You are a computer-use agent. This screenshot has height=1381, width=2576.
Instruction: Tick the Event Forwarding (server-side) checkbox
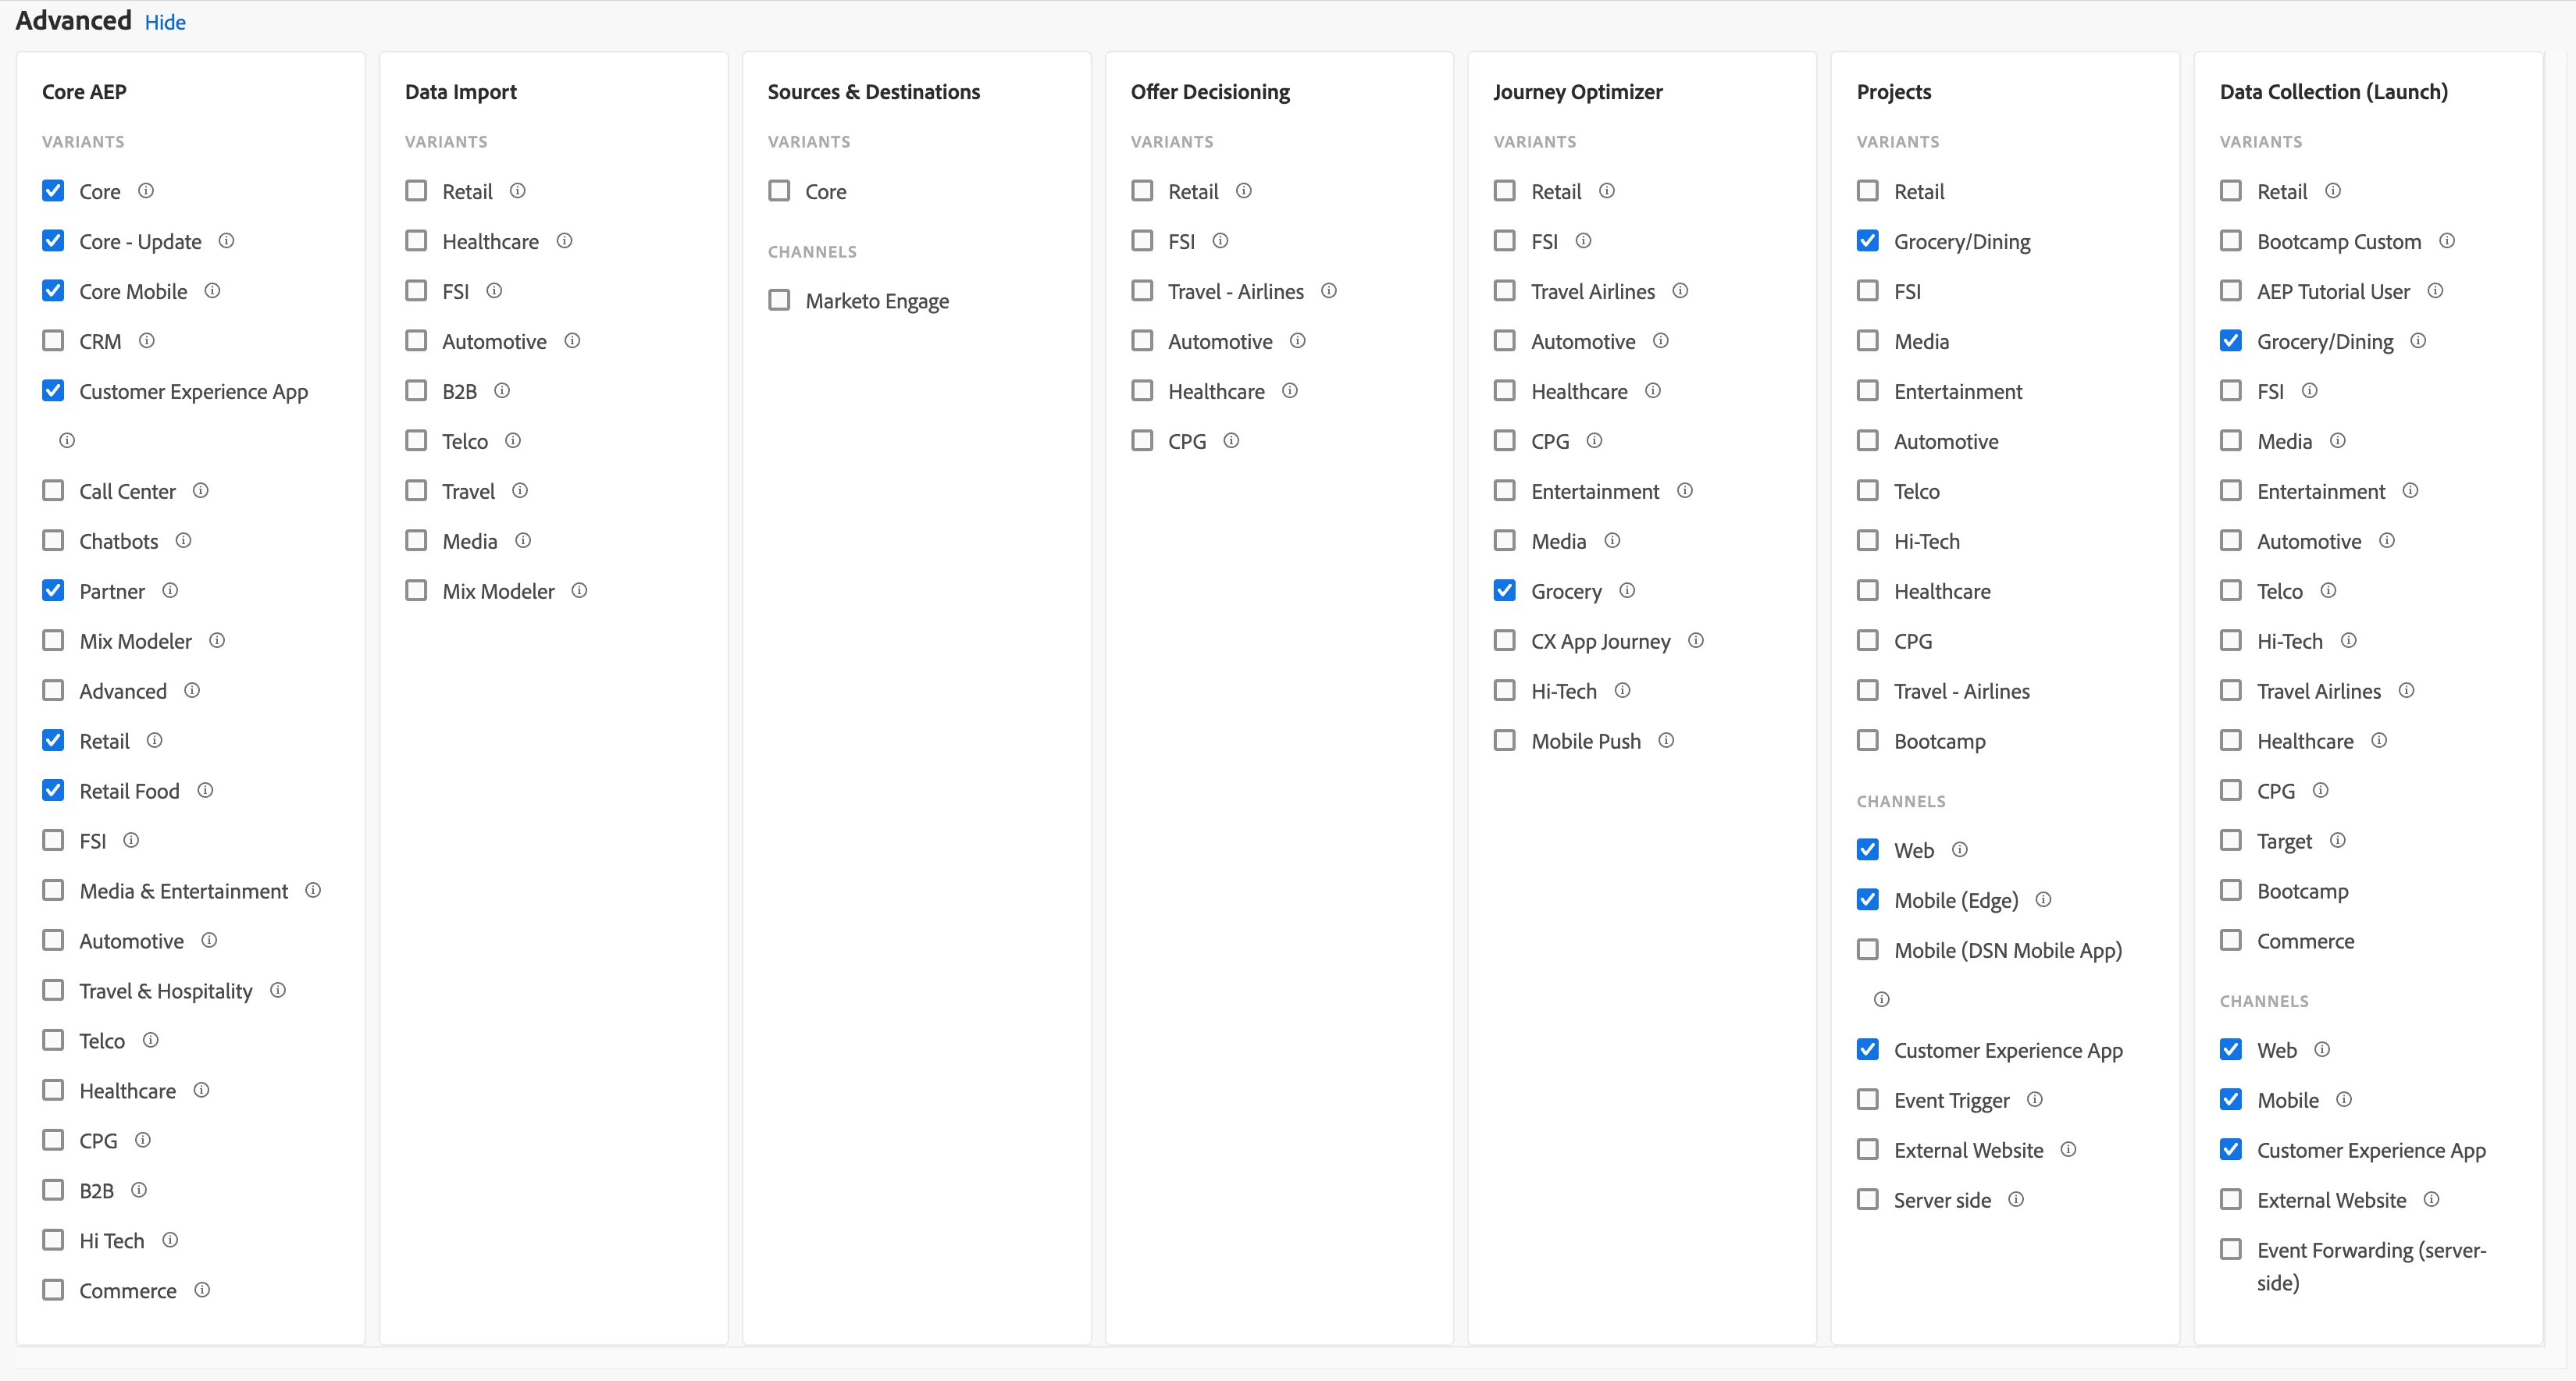pyautogui.click(x=2231, y=1250)
